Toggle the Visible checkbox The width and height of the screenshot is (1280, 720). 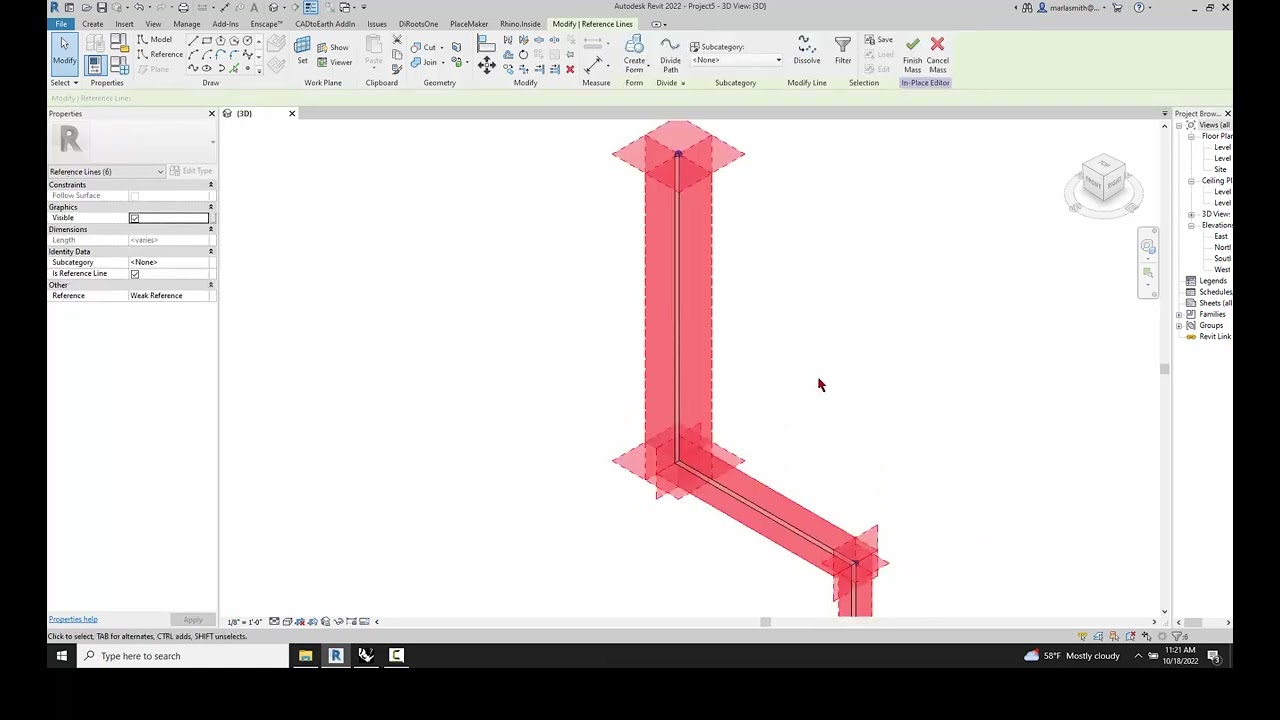click(x=134, y=218)
